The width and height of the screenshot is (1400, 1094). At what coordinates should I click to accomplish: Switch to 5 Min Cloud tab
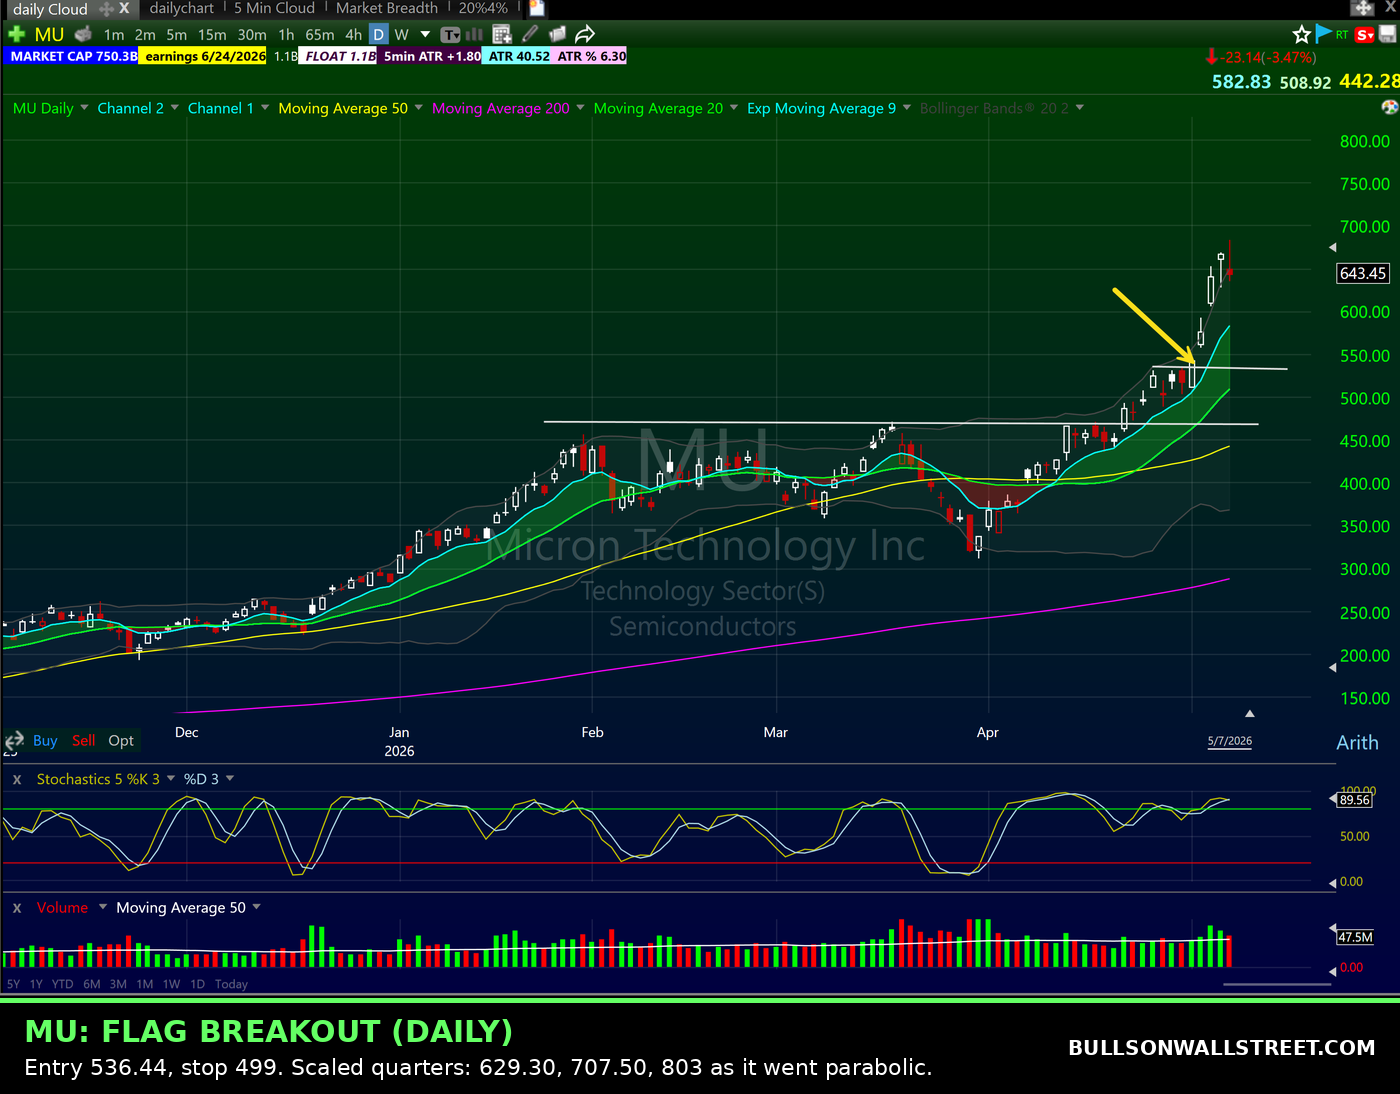pos(274,8)
